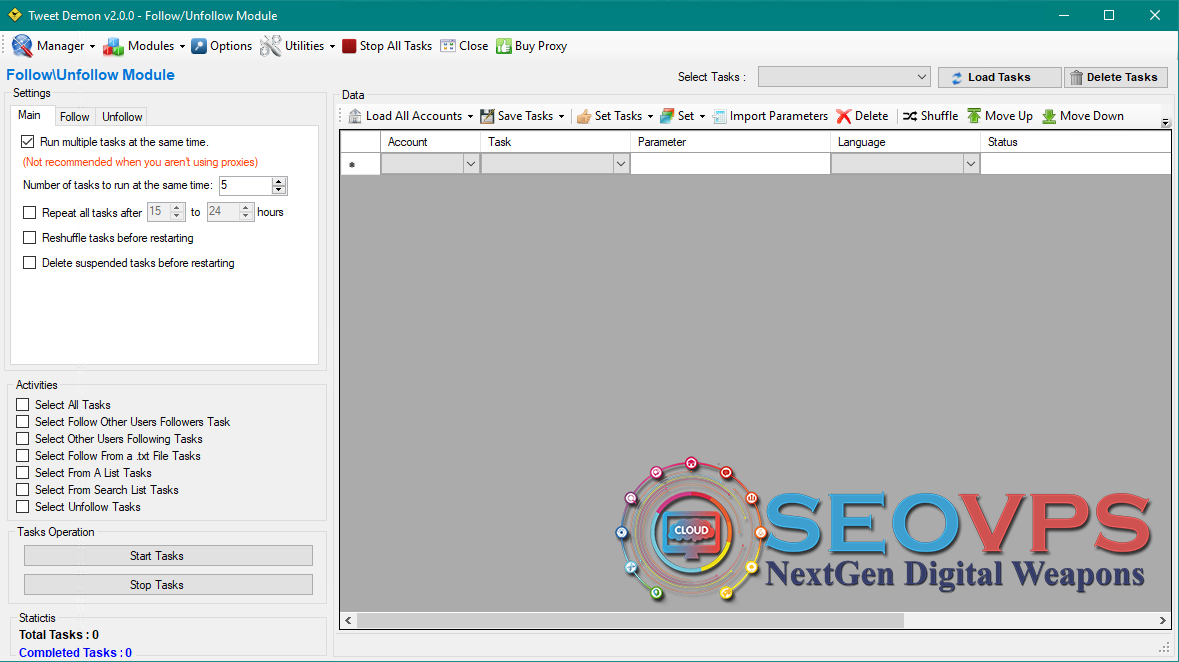Screen dimensions: 1179x662
Task: Click the Close module icon
Action: 448,46
